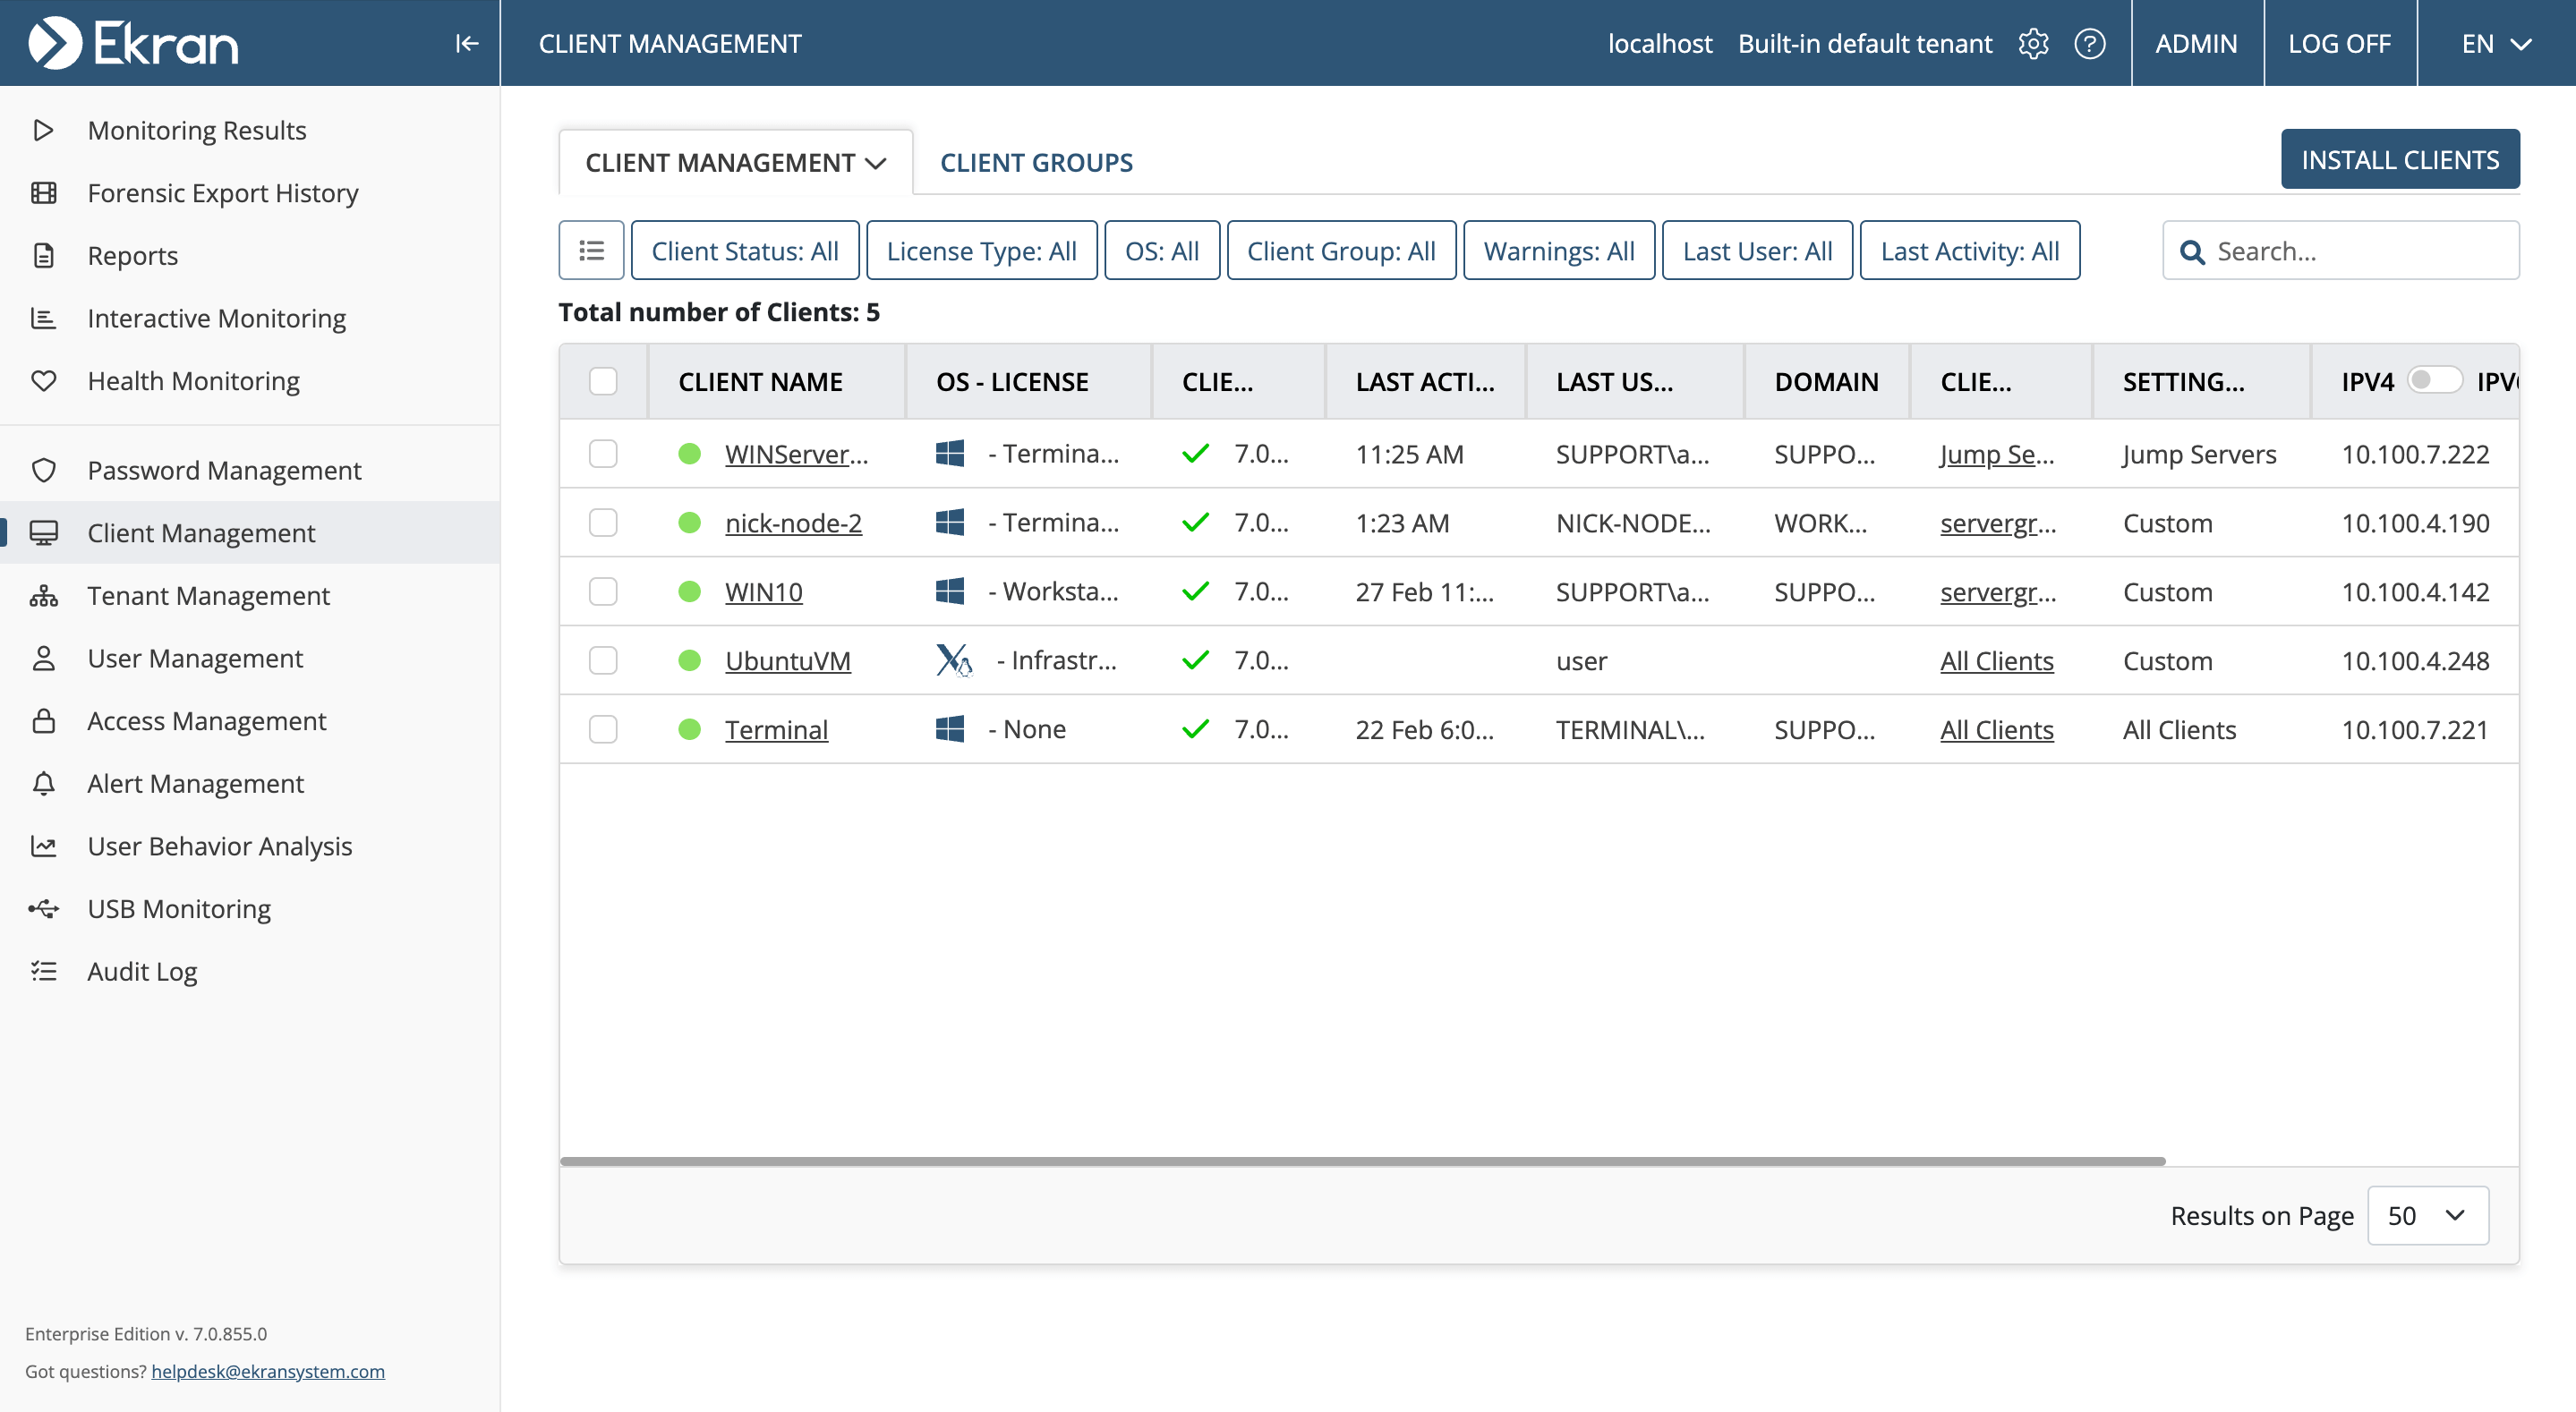This screenshot has height=1412, width=2576.
Task: Open the UbuntuVM client link
Action: [788, 661]
